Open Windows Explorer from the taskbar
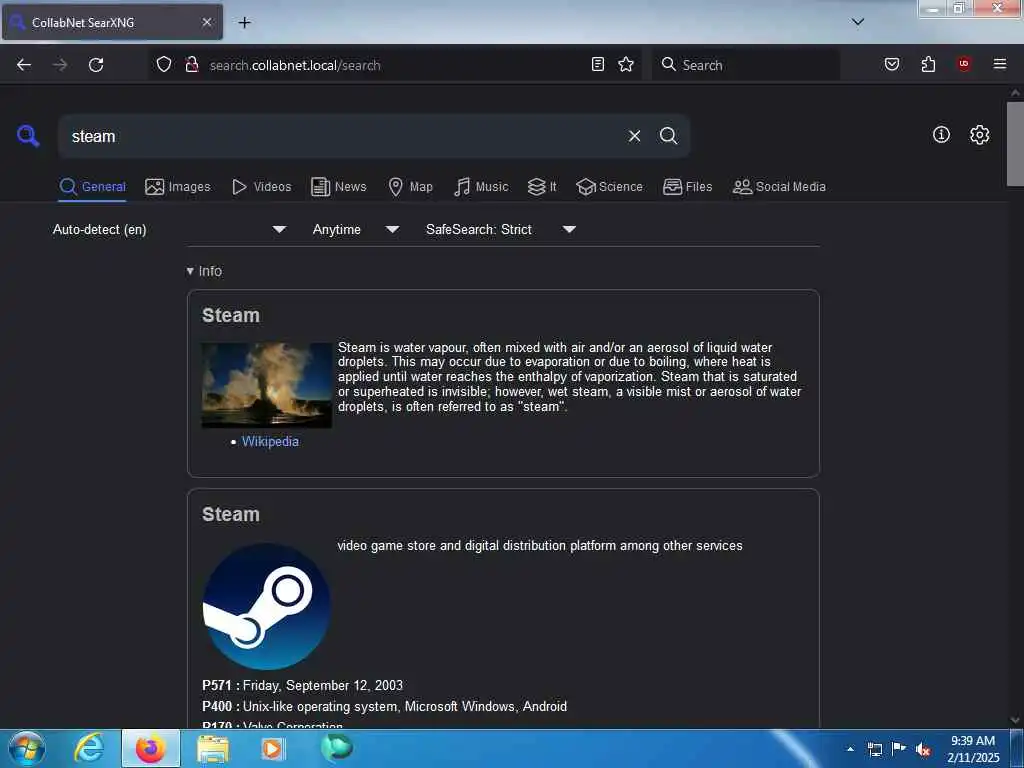 [213, 748]
